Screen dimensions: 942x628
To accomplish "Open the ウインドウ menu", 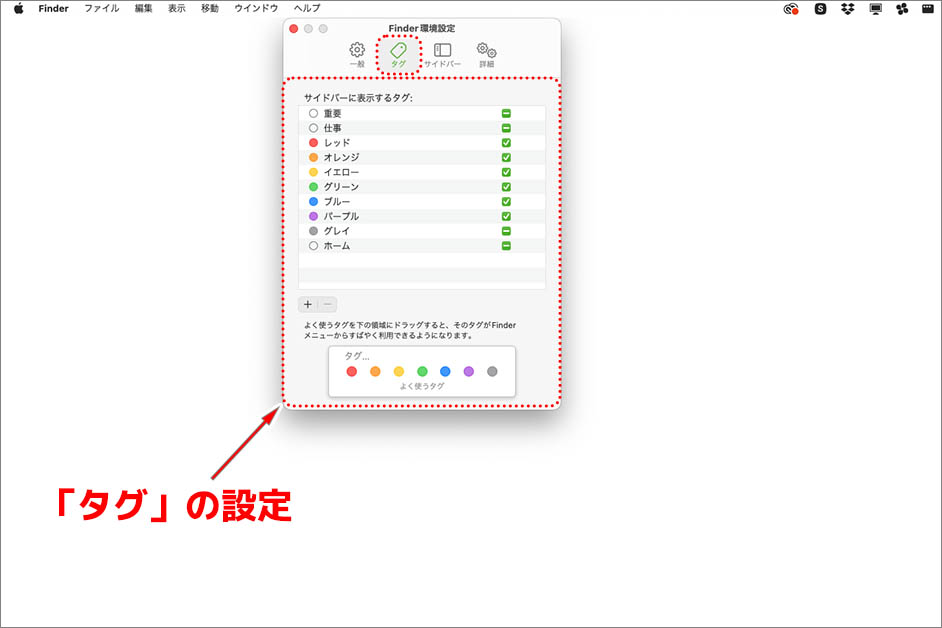I will (x=256, y=8).
